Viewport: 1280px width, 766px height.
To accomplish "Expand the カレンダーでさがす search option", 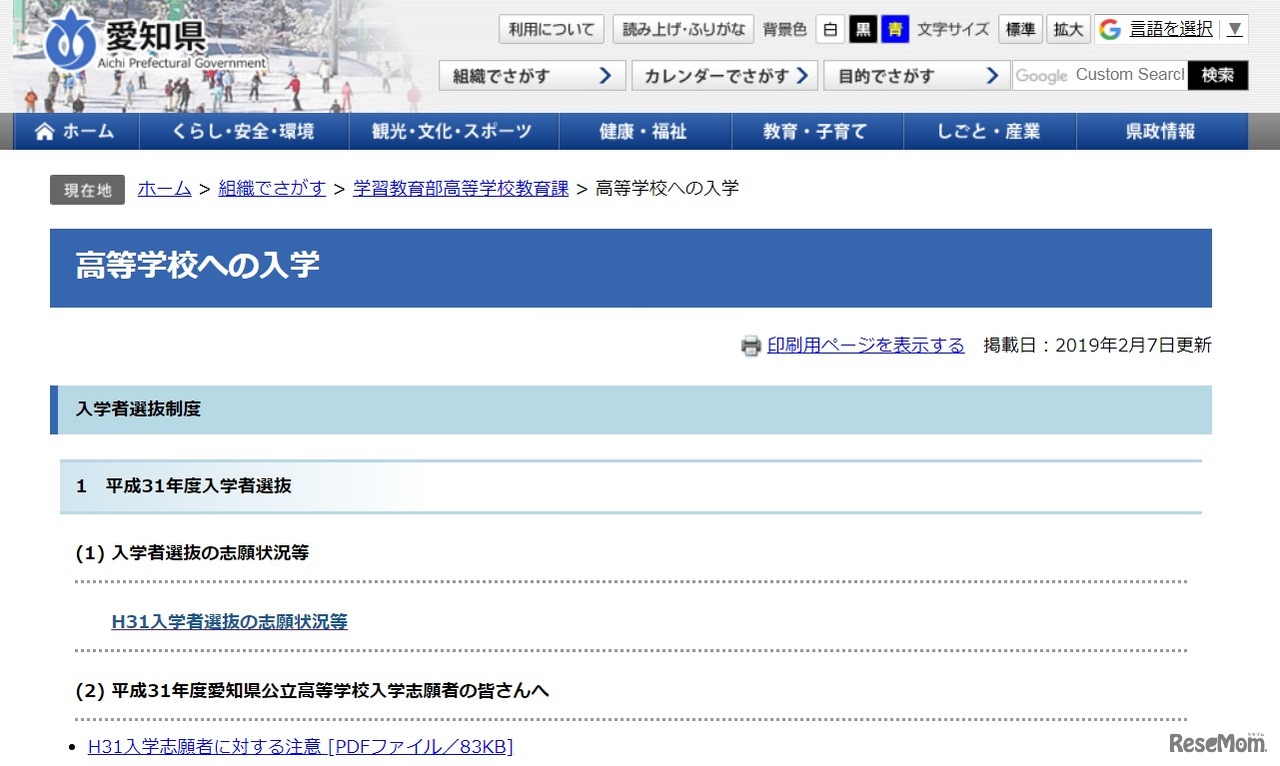I will tap(722, 75).
